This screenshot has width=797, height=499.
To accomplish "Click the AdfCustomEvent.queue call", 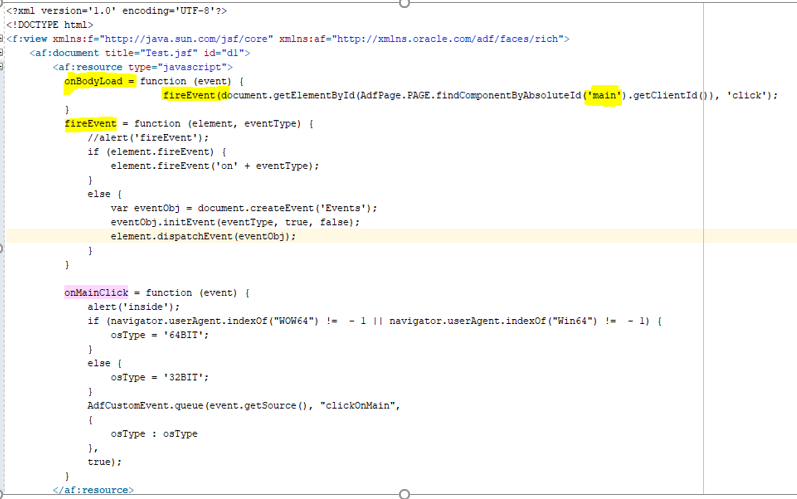I will coord(244,406).
